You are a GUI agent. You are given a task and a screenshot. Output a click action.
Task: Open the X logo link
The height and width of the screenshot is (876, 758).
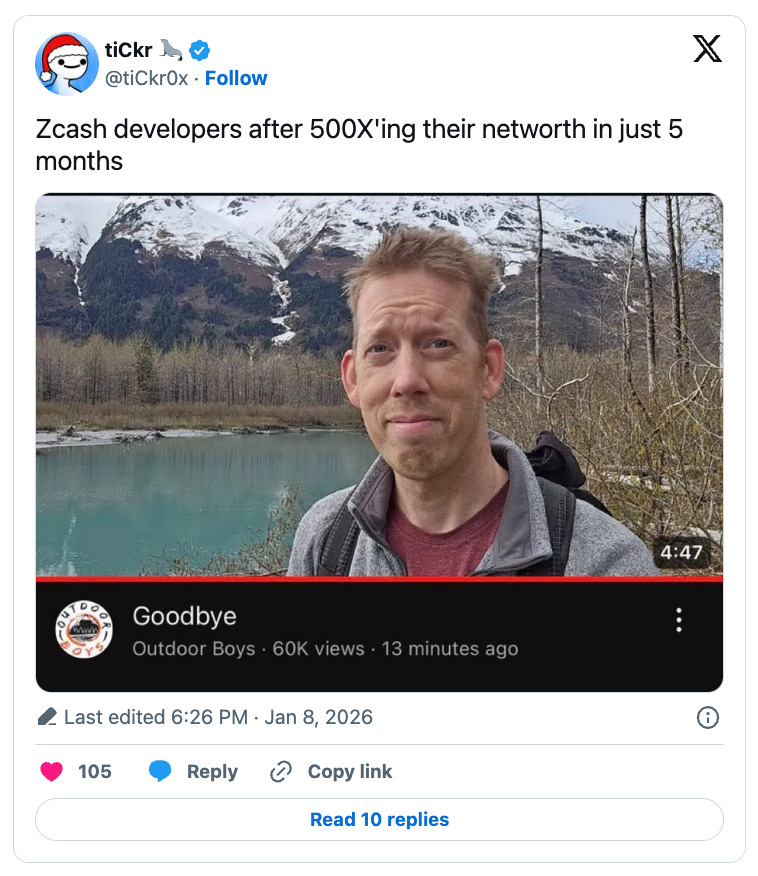point(707,49)
